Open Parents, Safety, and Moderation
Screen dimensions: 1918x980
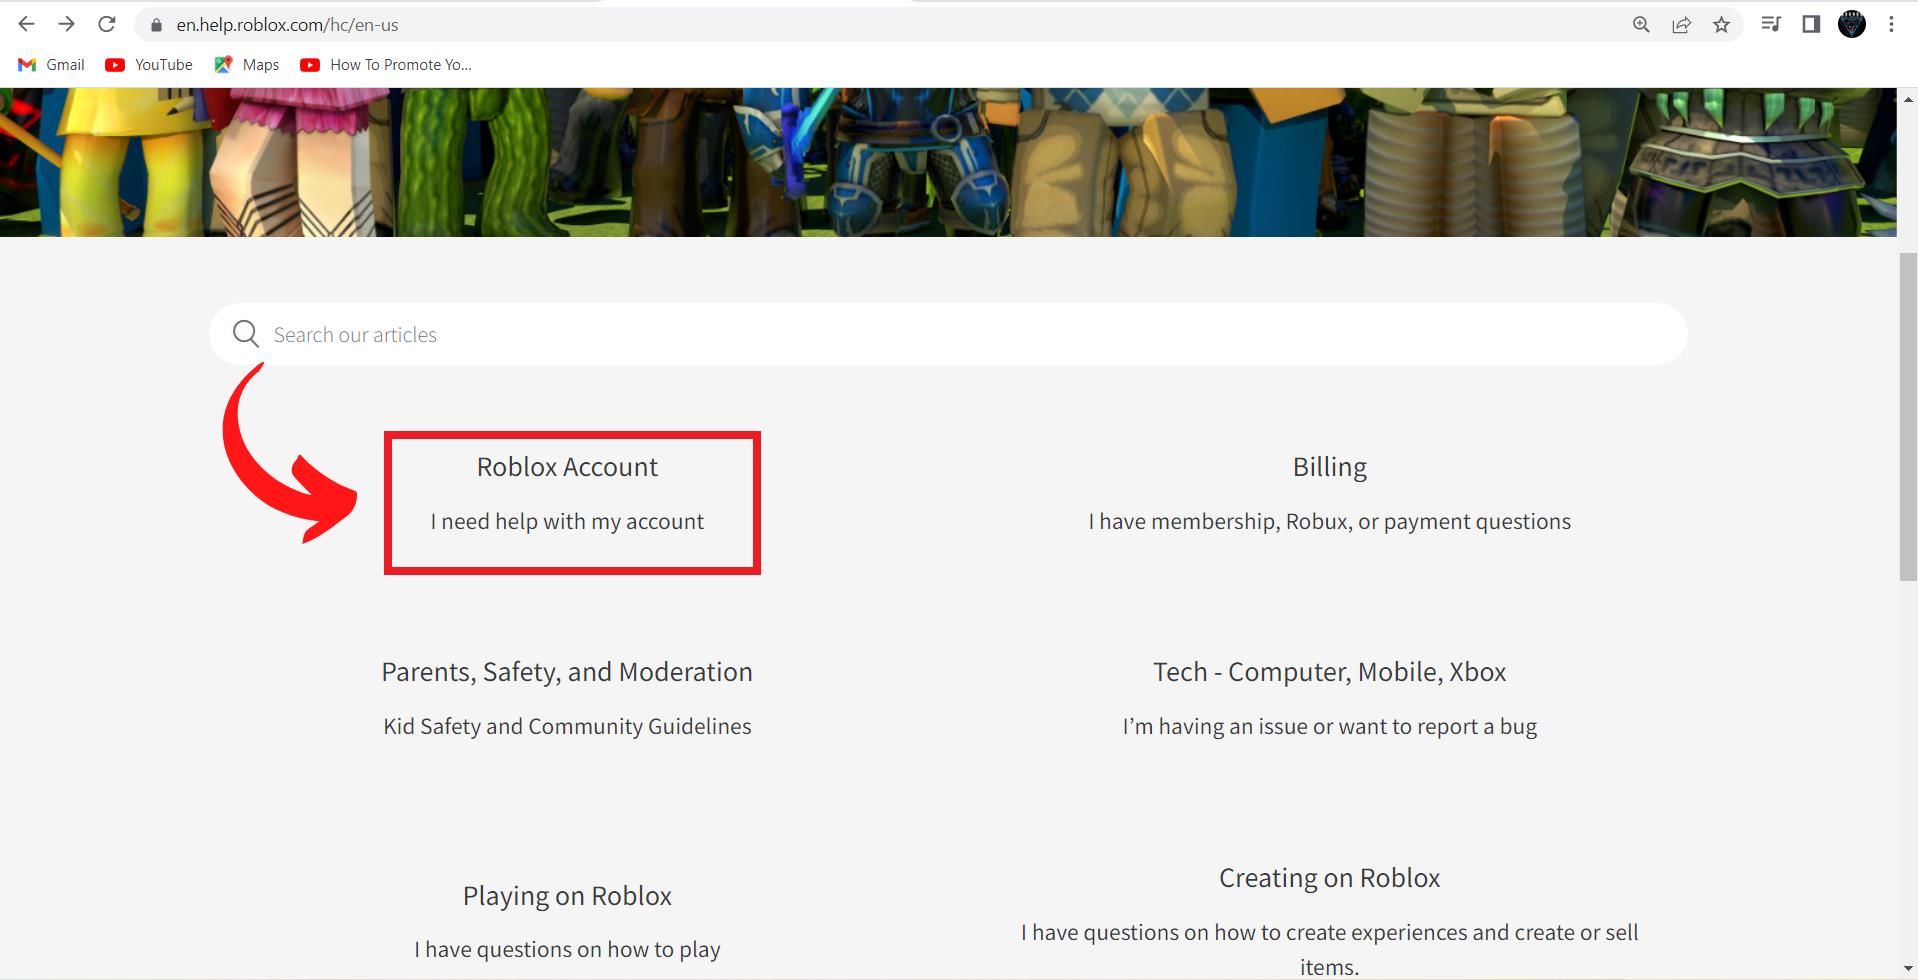pos(567,672)
